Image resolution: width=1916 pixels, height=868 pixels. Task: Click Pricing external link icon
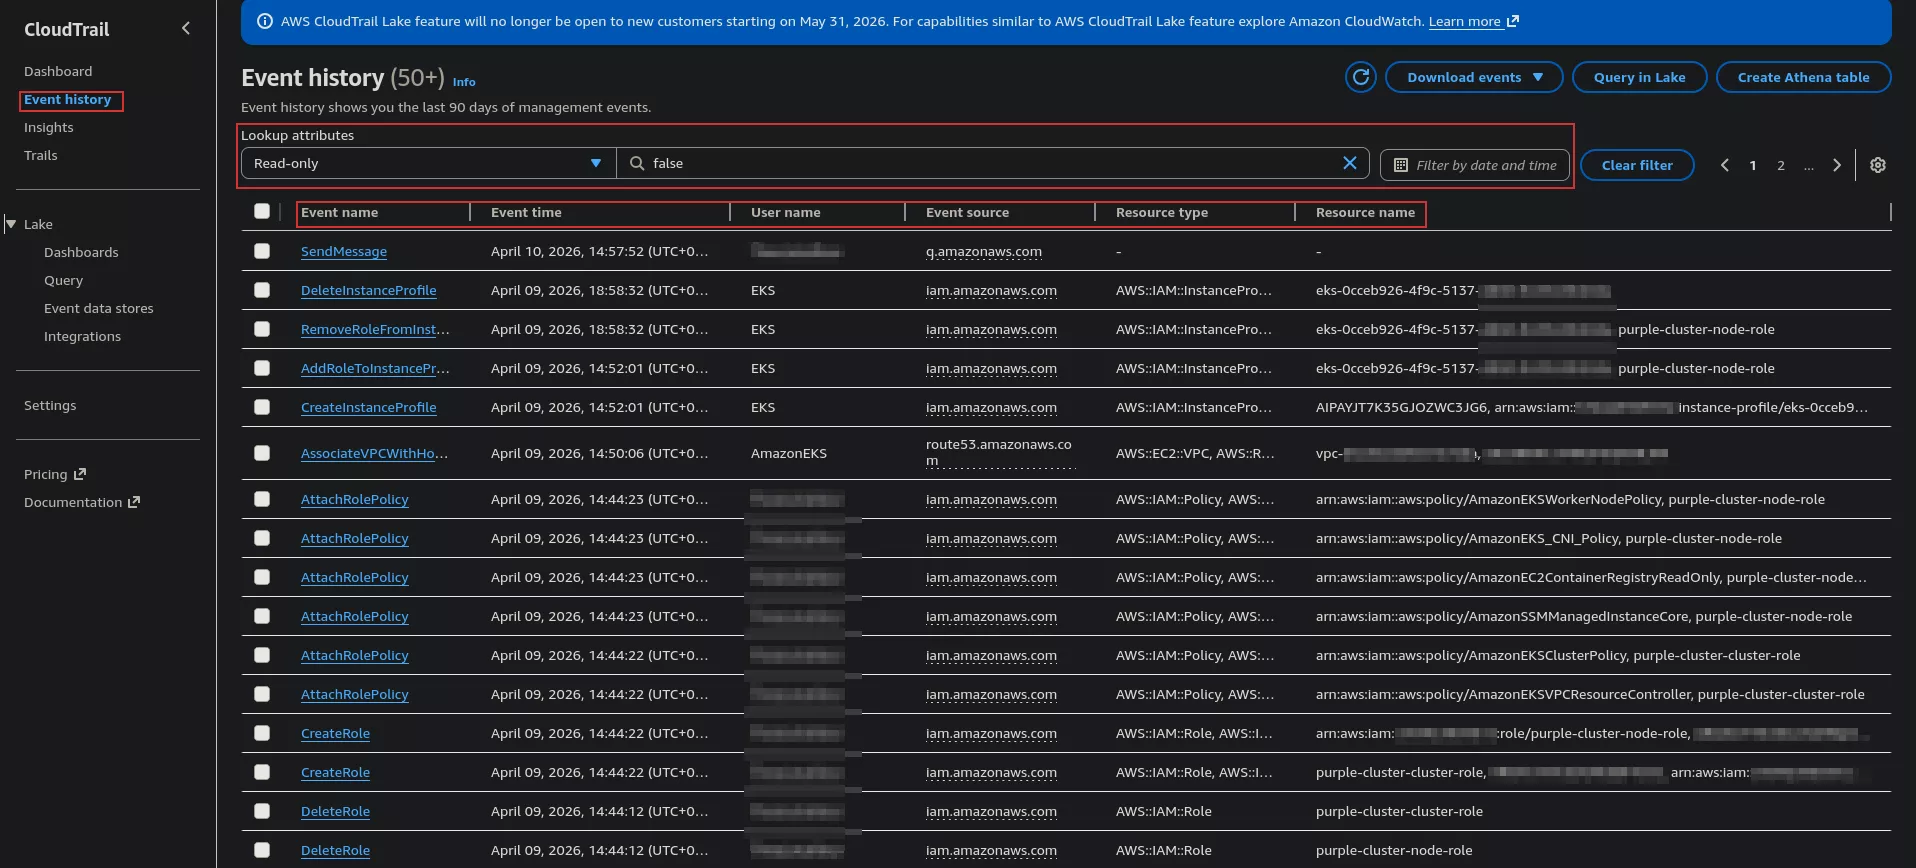coord(80,474)
